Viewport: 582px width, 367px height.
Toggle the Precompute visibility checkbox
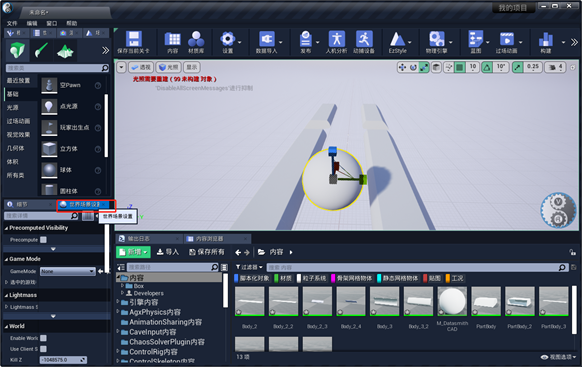pos(43,240)
